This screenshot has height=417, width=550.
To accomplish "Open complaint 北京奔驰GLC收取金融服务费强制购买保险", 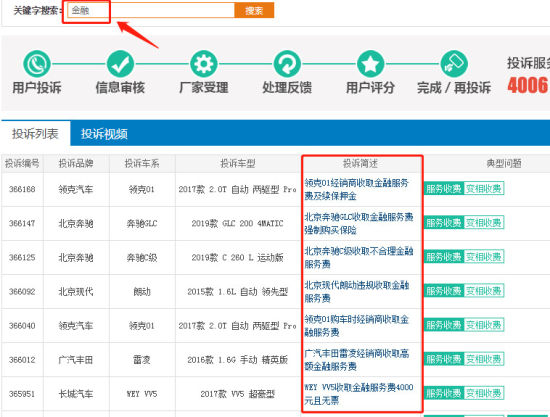I will (x=359, y=223).
